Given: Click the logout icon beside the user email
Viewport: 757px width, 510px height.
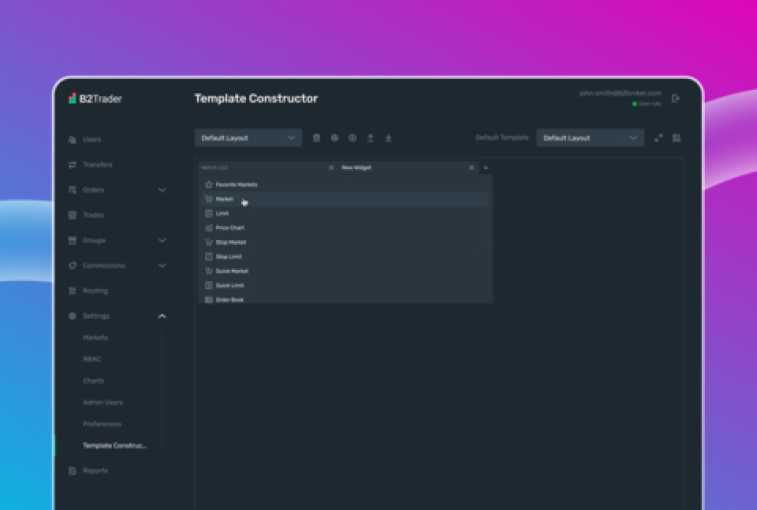Looking at the screenshot, I should [676, 98].
